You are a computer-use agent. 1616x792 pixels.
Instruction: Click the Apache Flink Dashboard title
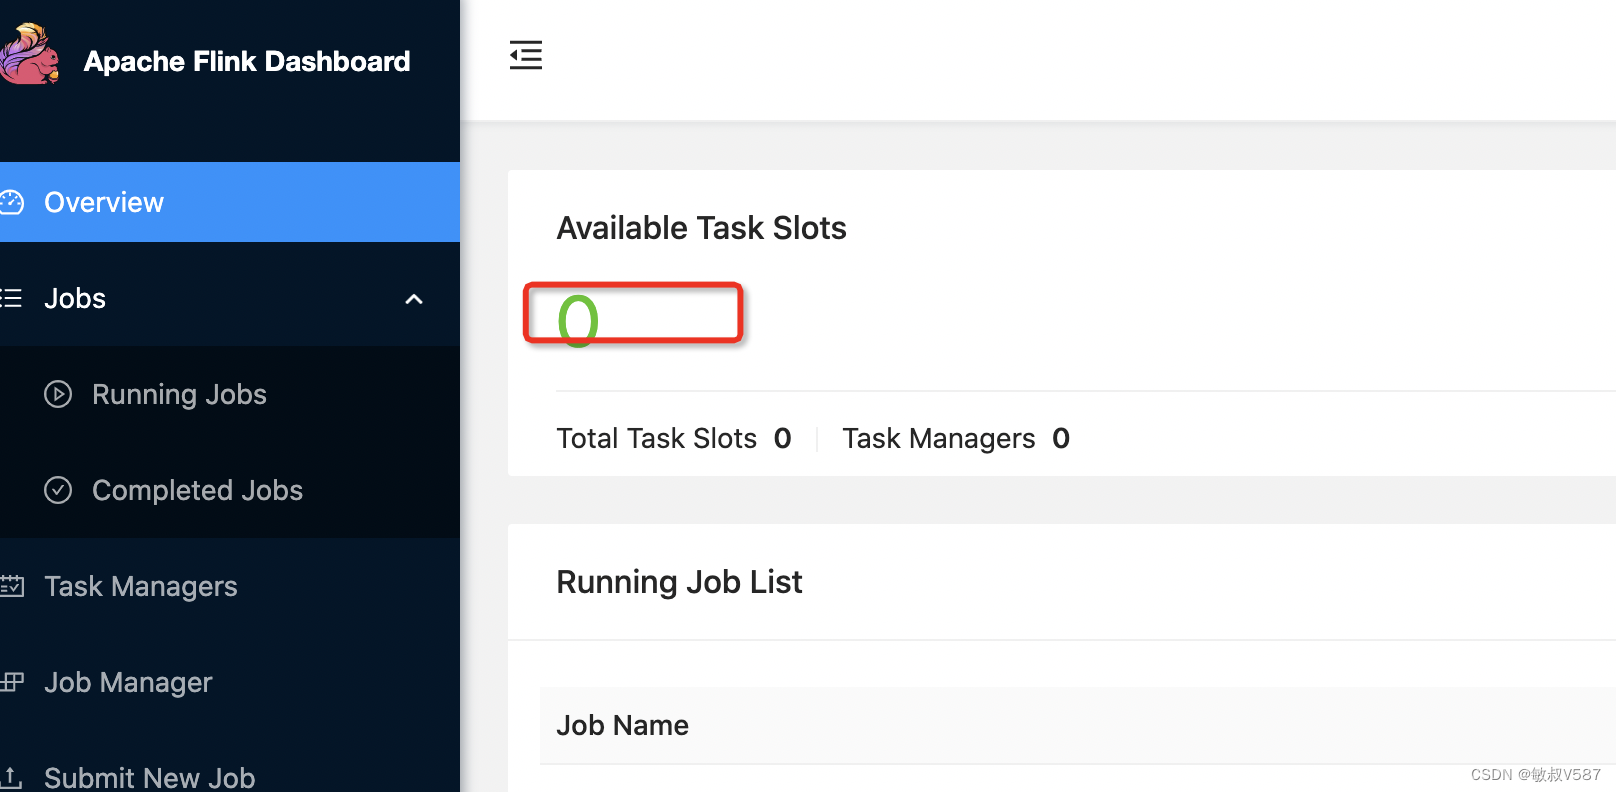click(x=247, y=61)
